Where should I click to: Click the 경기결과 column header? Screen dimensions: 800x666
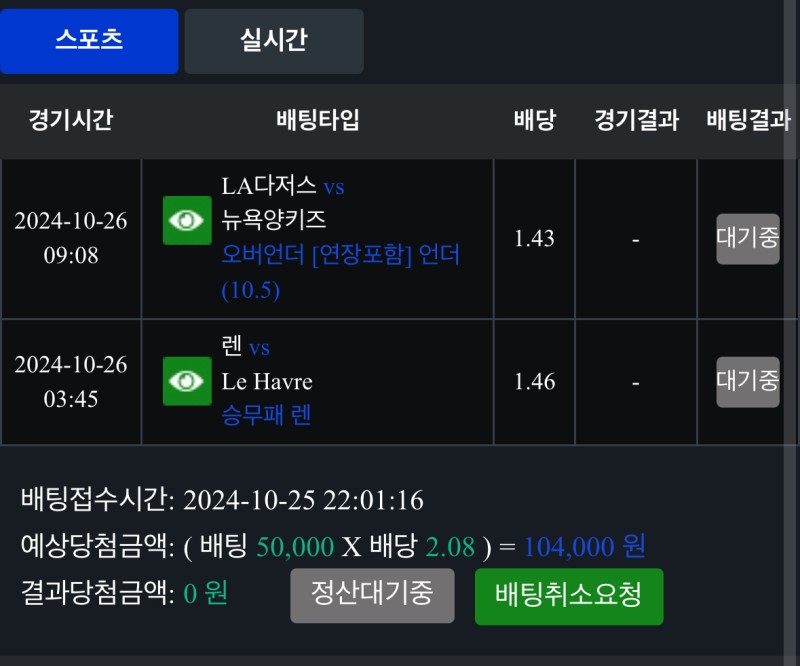[x=636, y=121]
